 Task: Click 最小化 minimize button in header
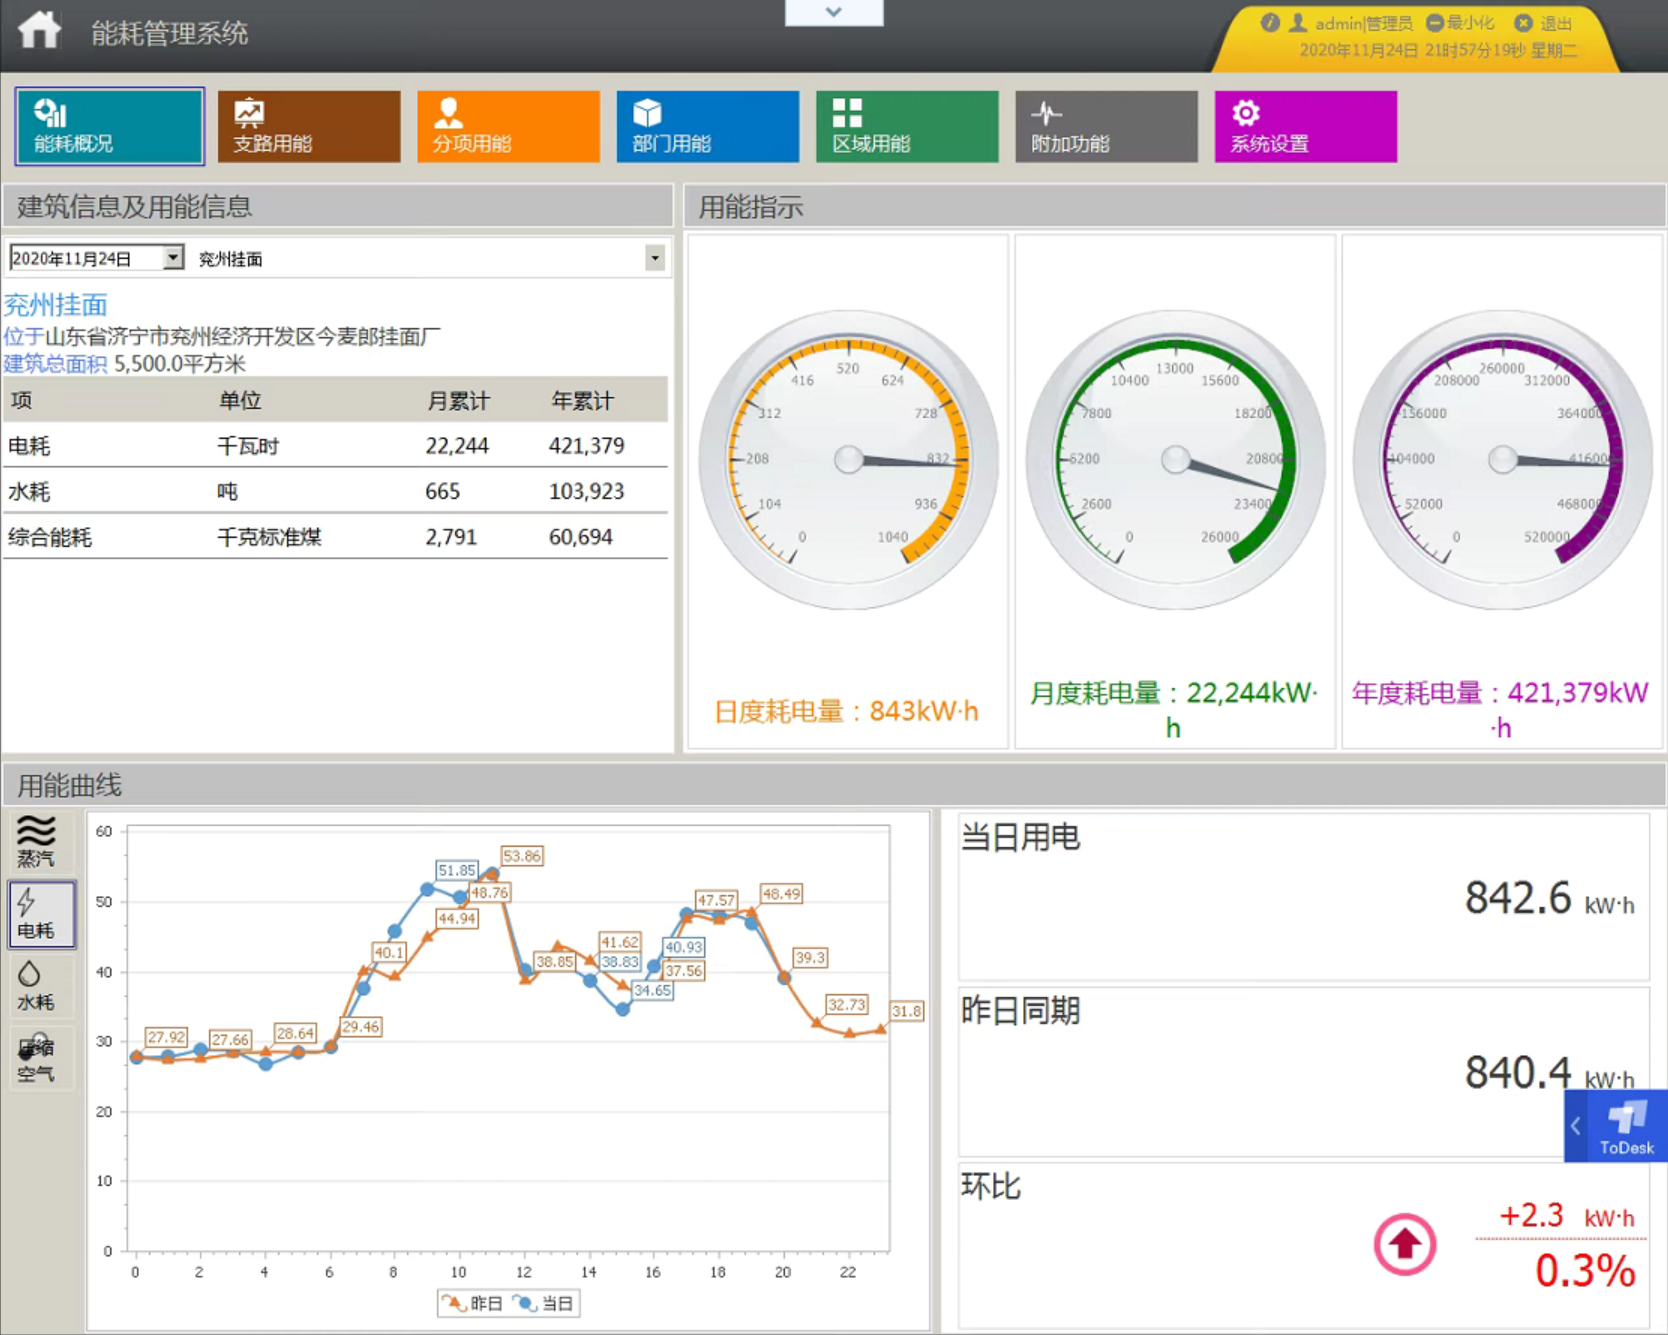1460,23
